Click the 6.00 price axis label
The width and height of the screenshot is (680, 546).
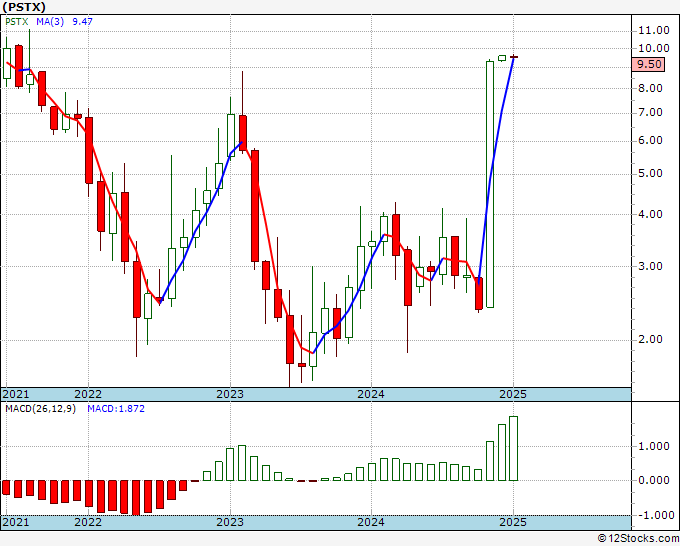point(650,141)
